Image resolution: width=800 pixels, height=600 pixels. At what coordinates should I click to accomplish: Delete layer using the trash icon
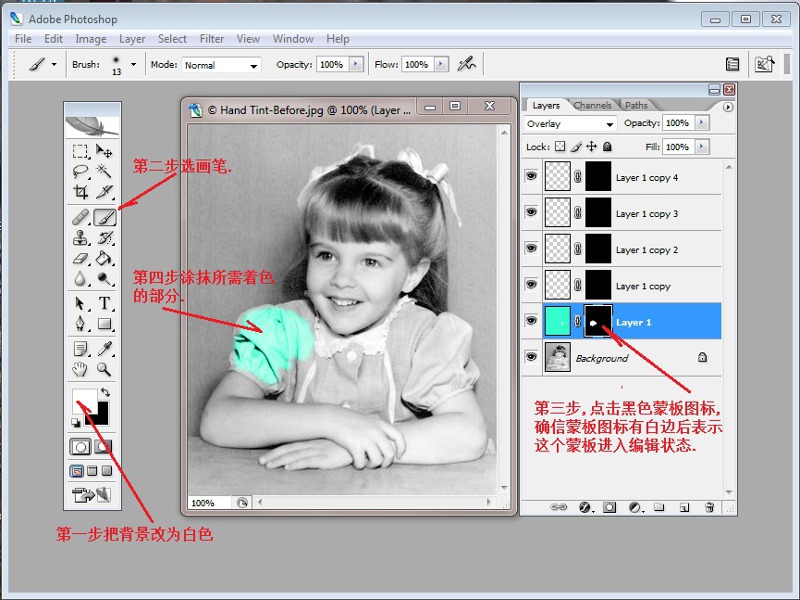(708, 507)
